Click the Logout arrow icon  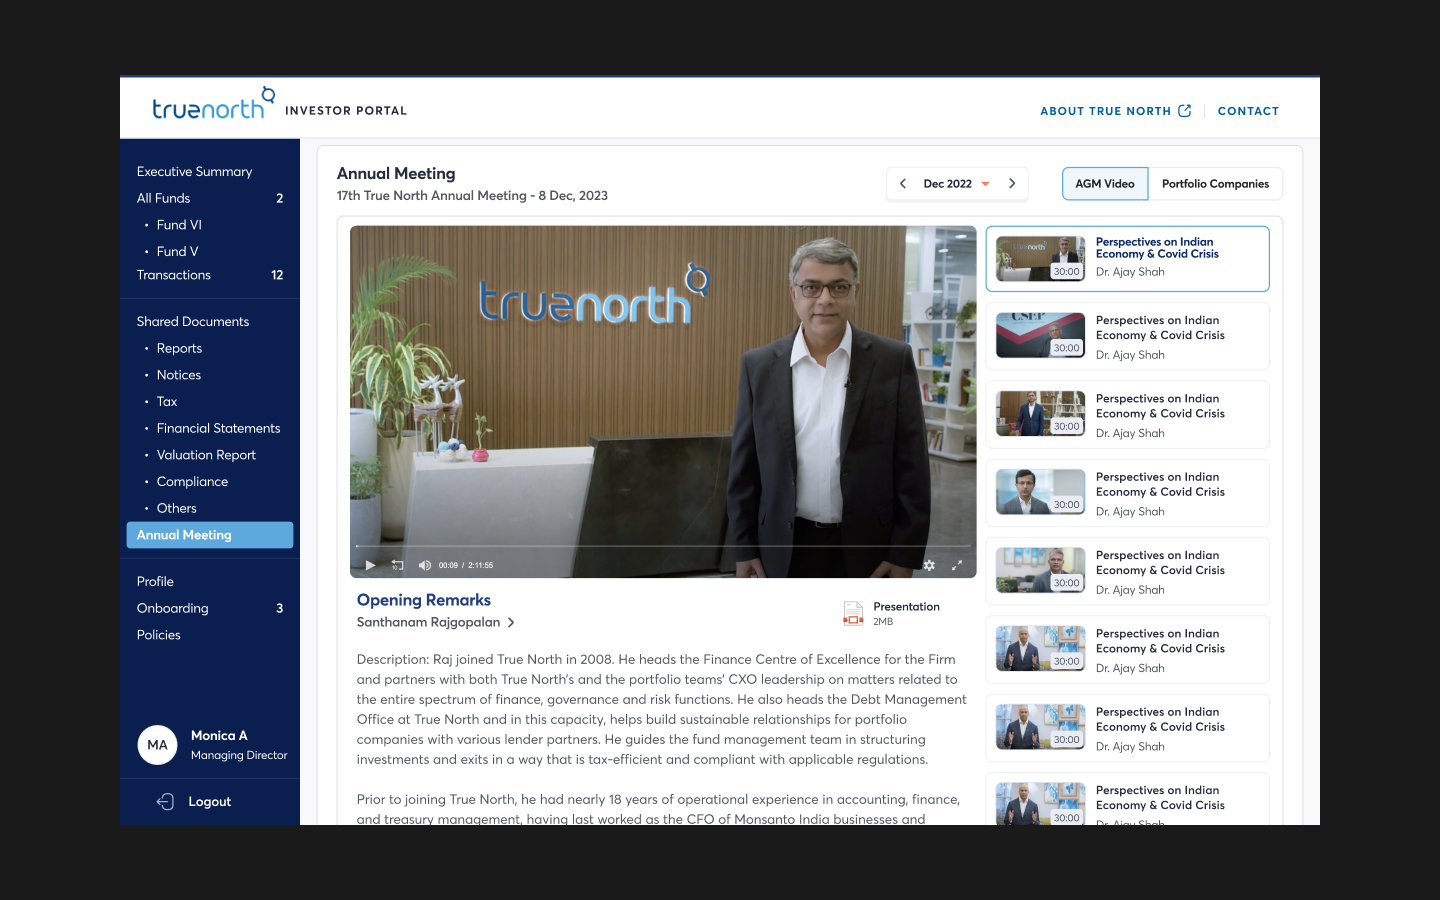click(x=166, y=801)
